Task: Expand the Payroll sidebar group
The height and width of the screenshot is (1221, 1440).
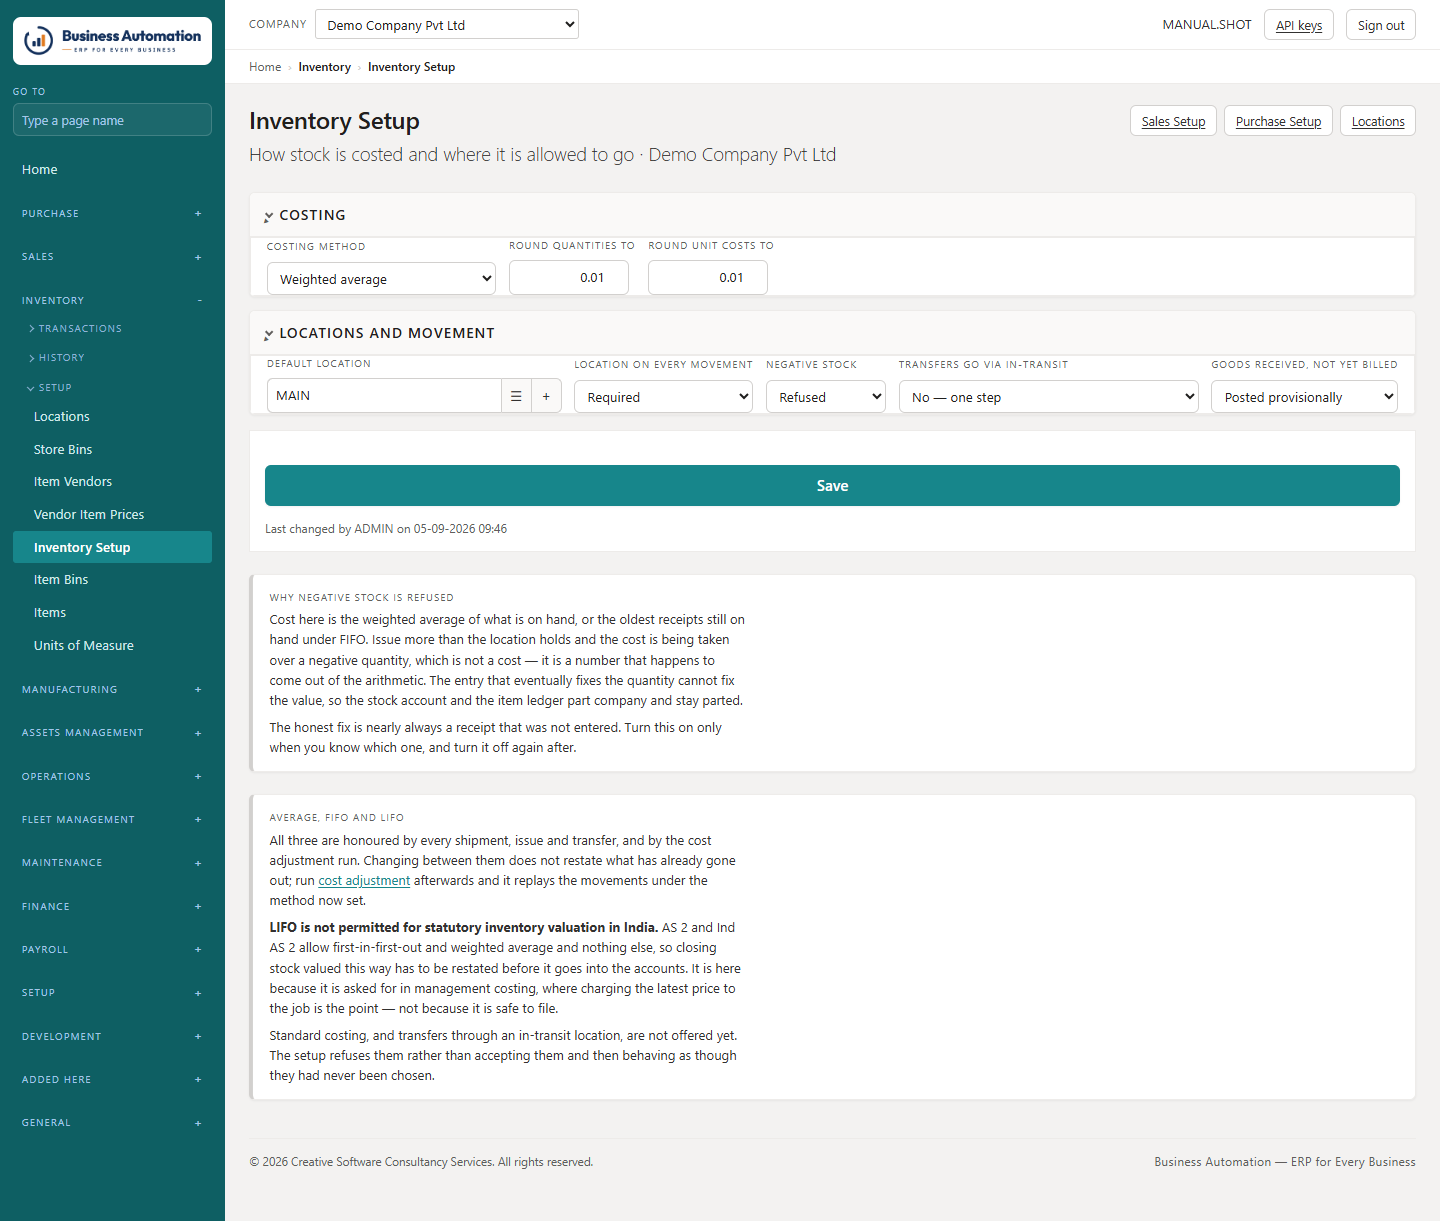Action: (x=112, y=949)
